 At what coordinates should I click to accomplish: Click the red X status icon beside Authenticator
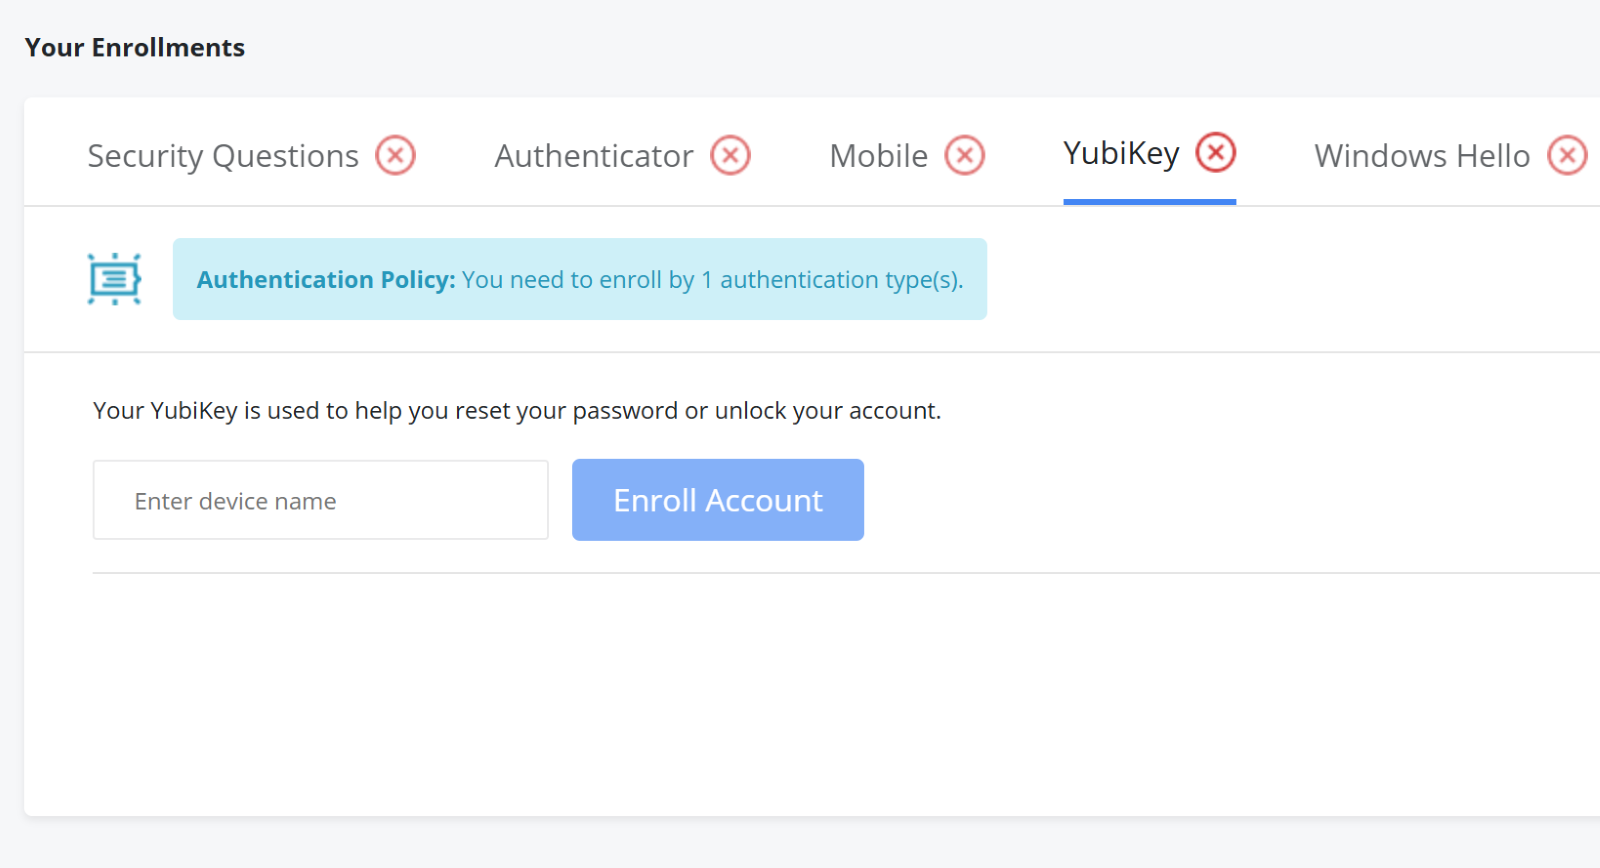pos(731,155)
